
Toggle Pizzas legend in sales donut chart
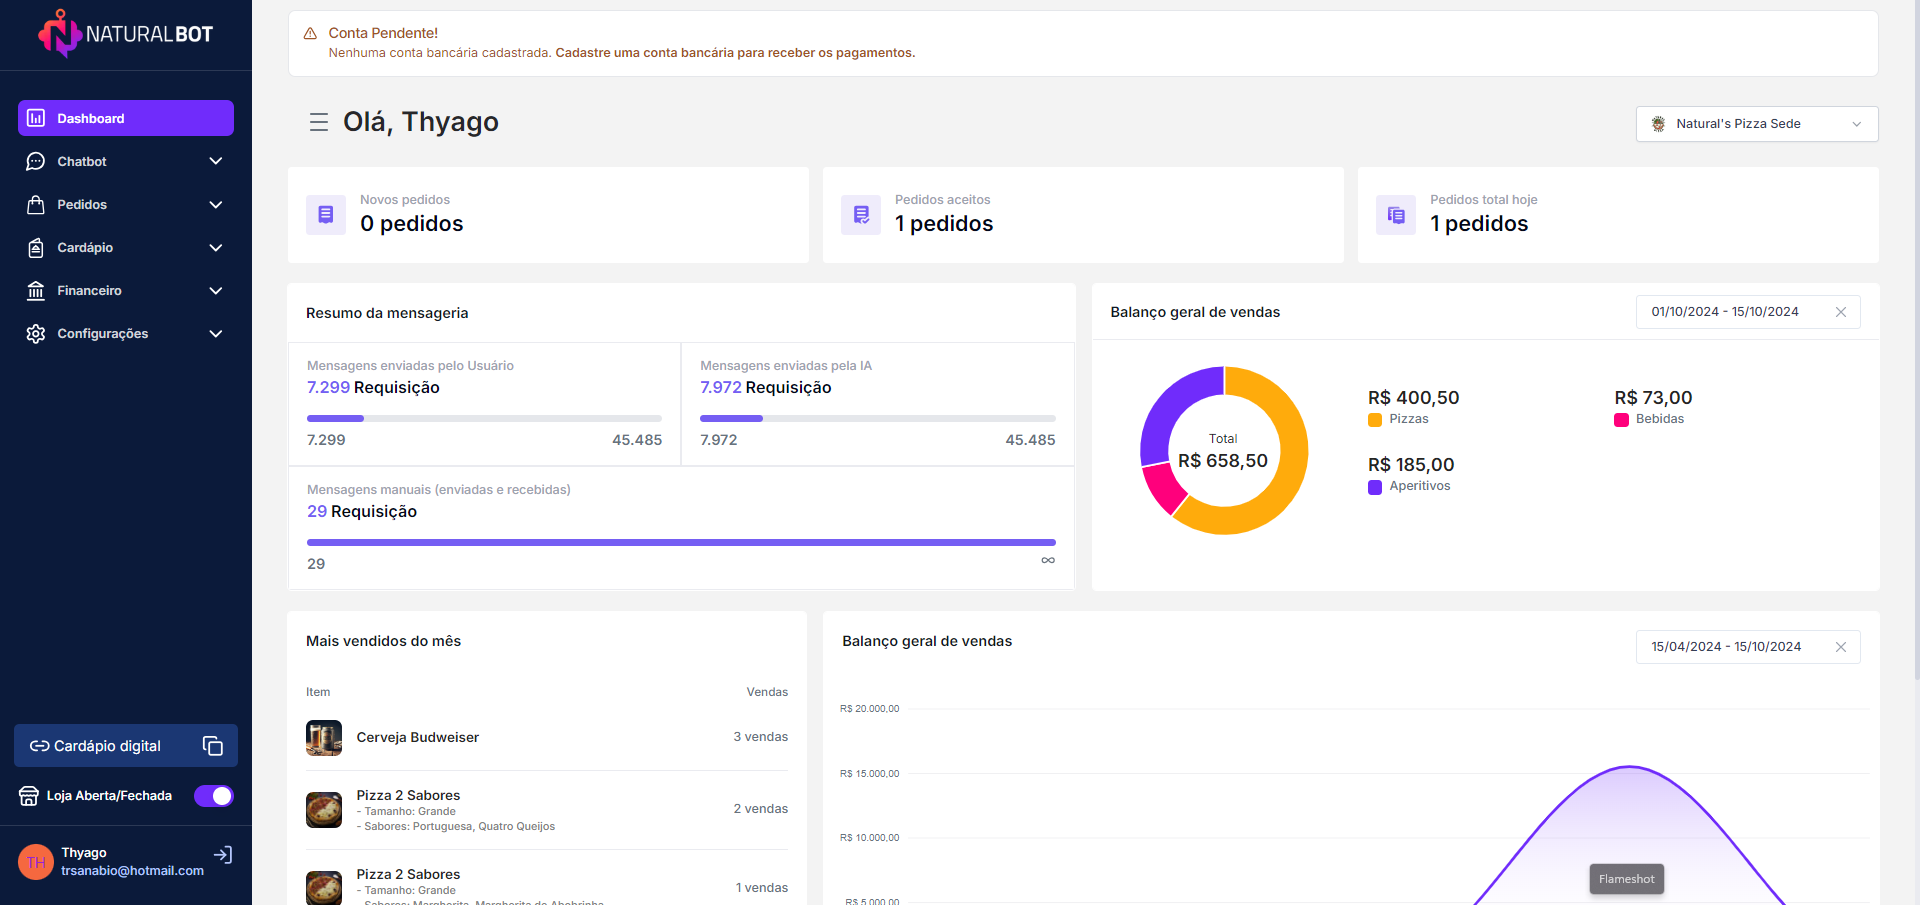1399,419
